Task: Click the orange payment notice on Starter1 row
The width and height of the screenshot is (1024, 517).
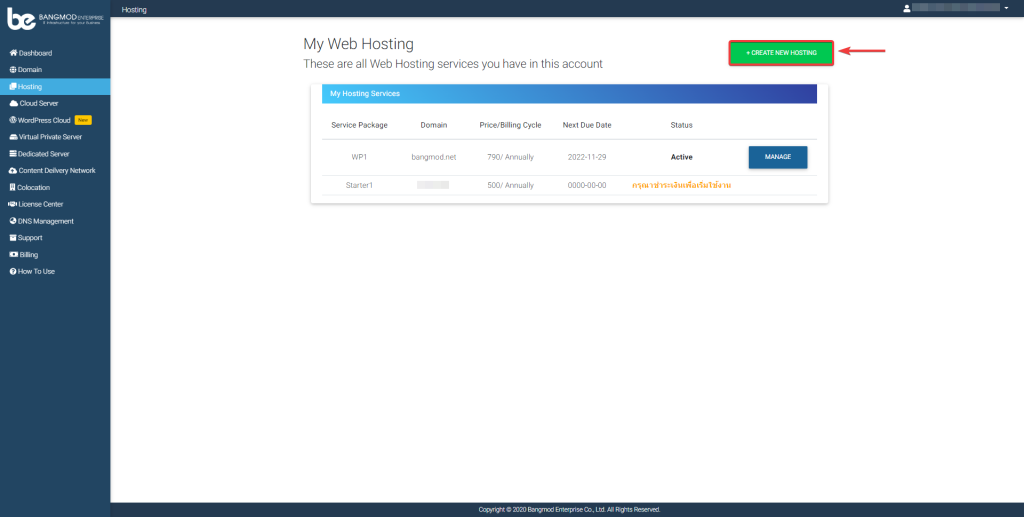Action: pos(681,185)
